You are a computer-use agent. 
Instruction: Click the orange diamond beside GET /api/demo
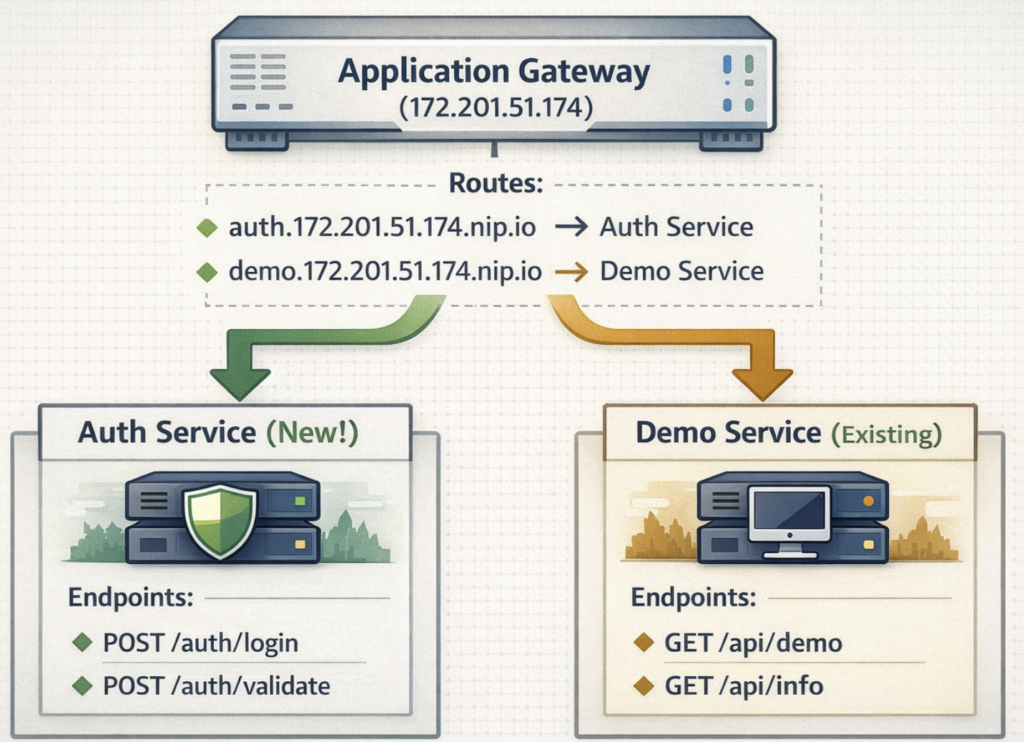coord(645,644)
